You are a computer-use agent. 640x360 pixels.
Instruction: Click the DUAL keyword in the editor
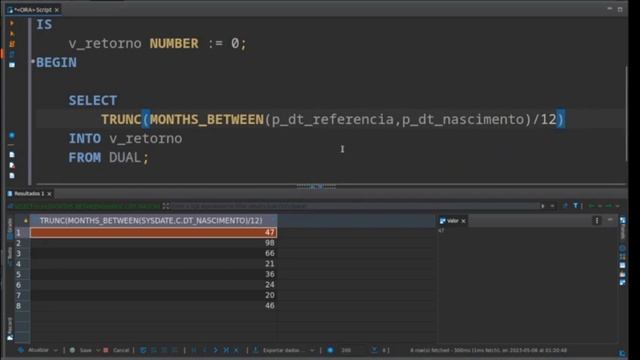point(125,158)
